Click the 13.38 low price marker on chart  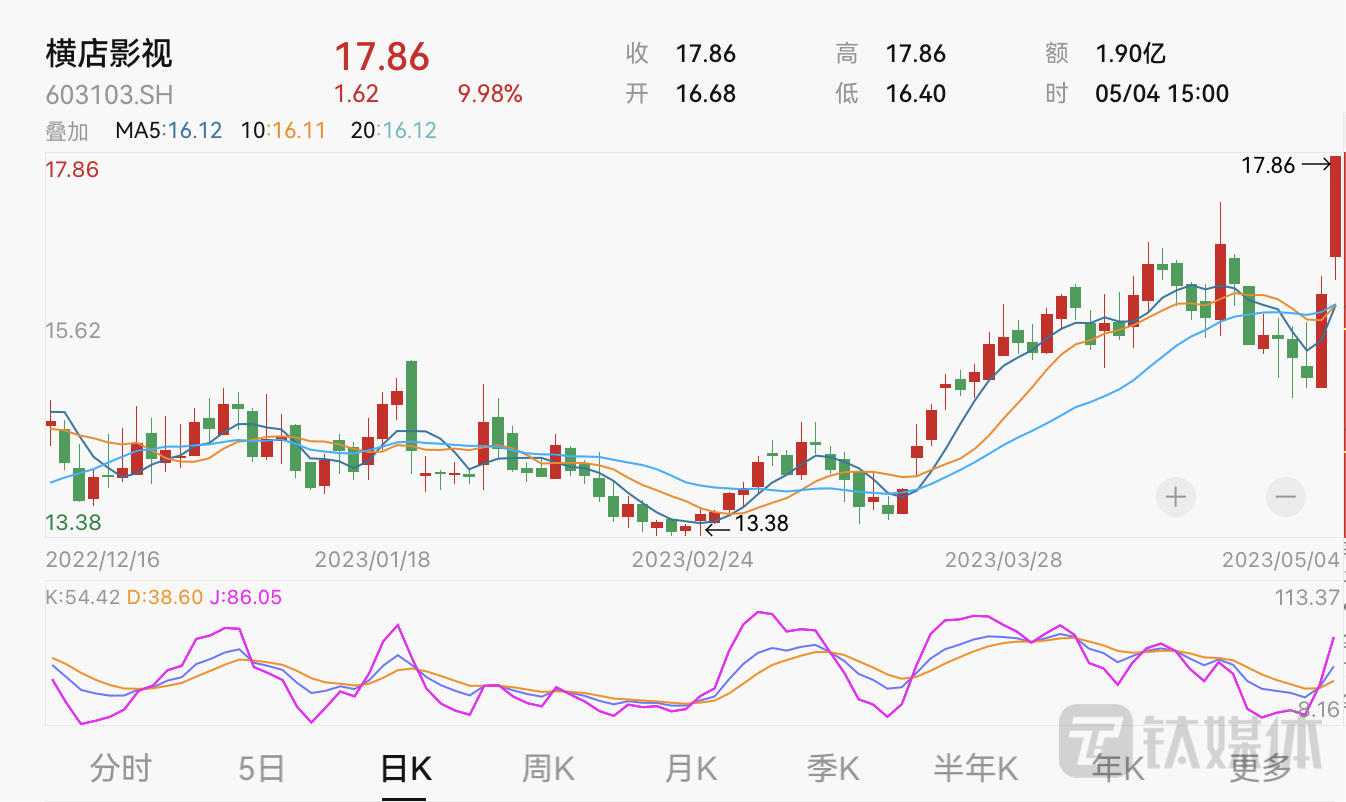761,523
